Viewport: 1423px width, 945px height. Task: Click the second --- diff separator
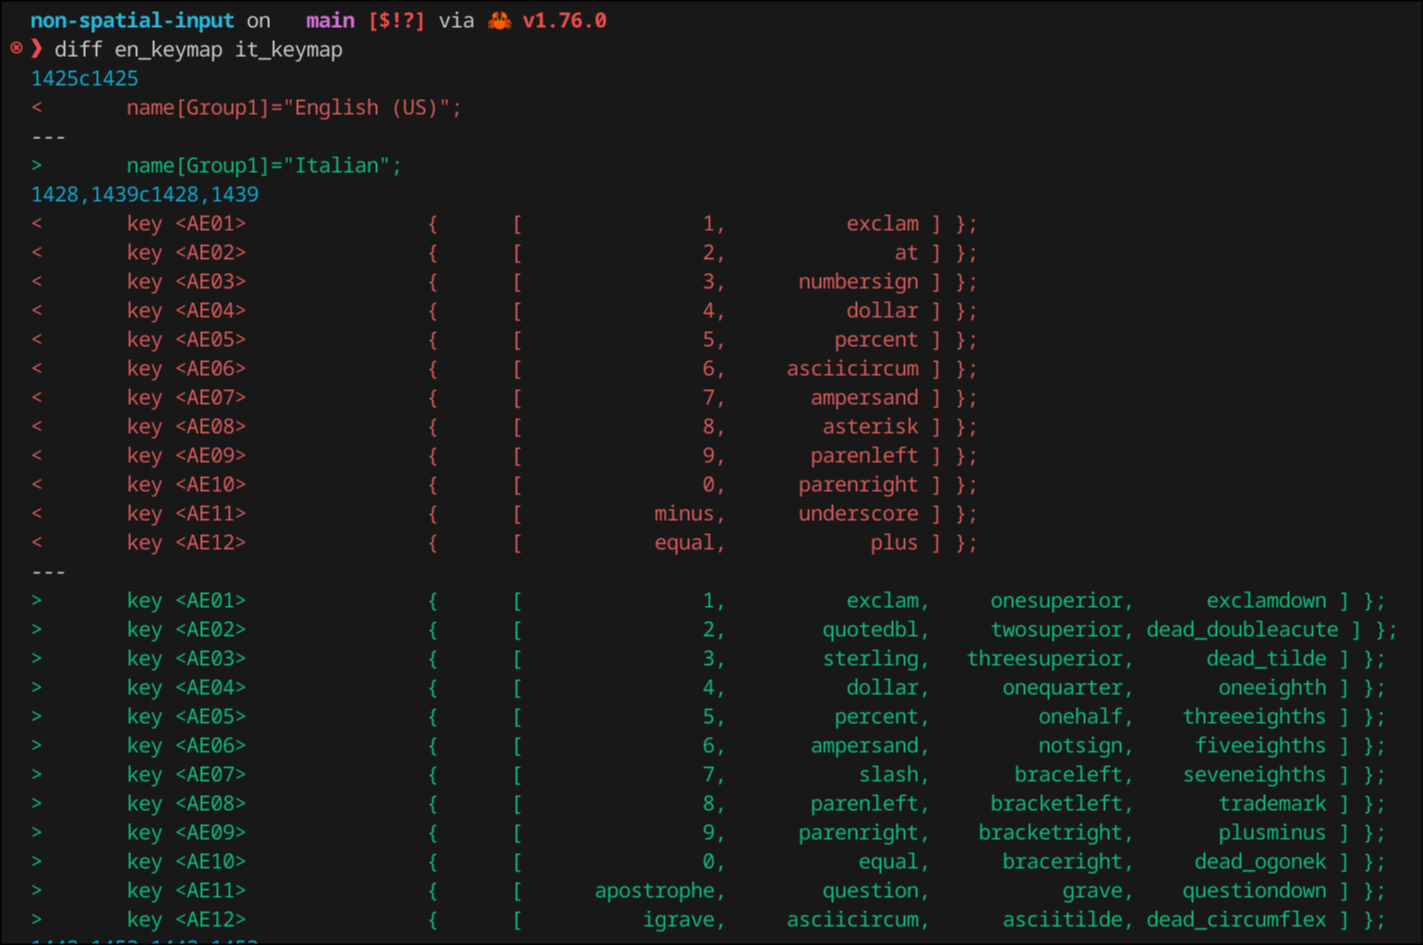pyautogui.click(x=48, y=571)
